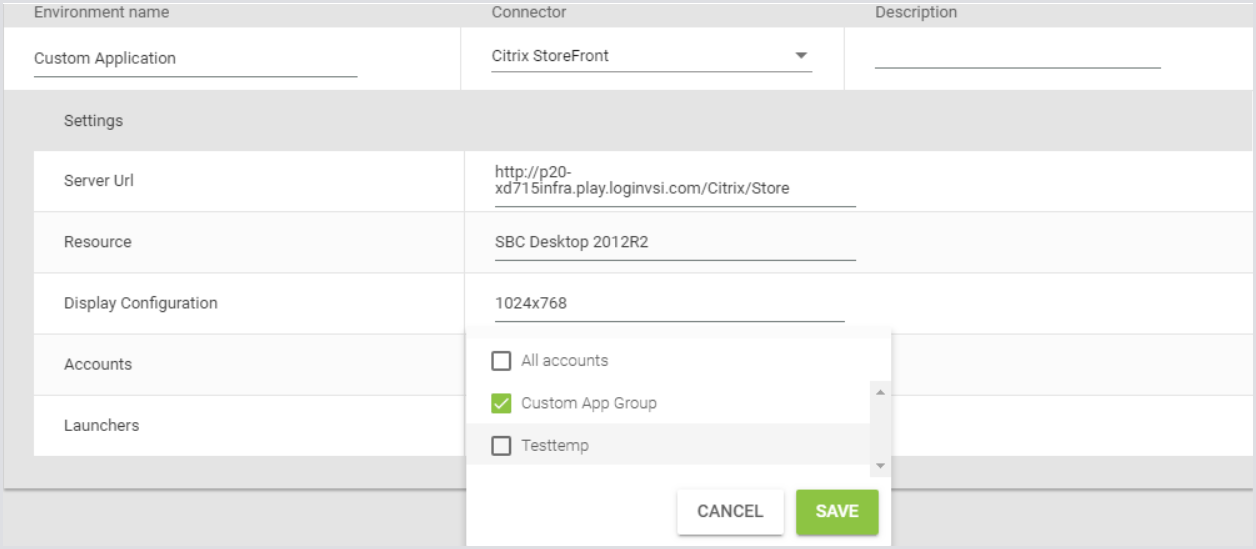
Task: Click the Settings section header
Action: point(94,121)
